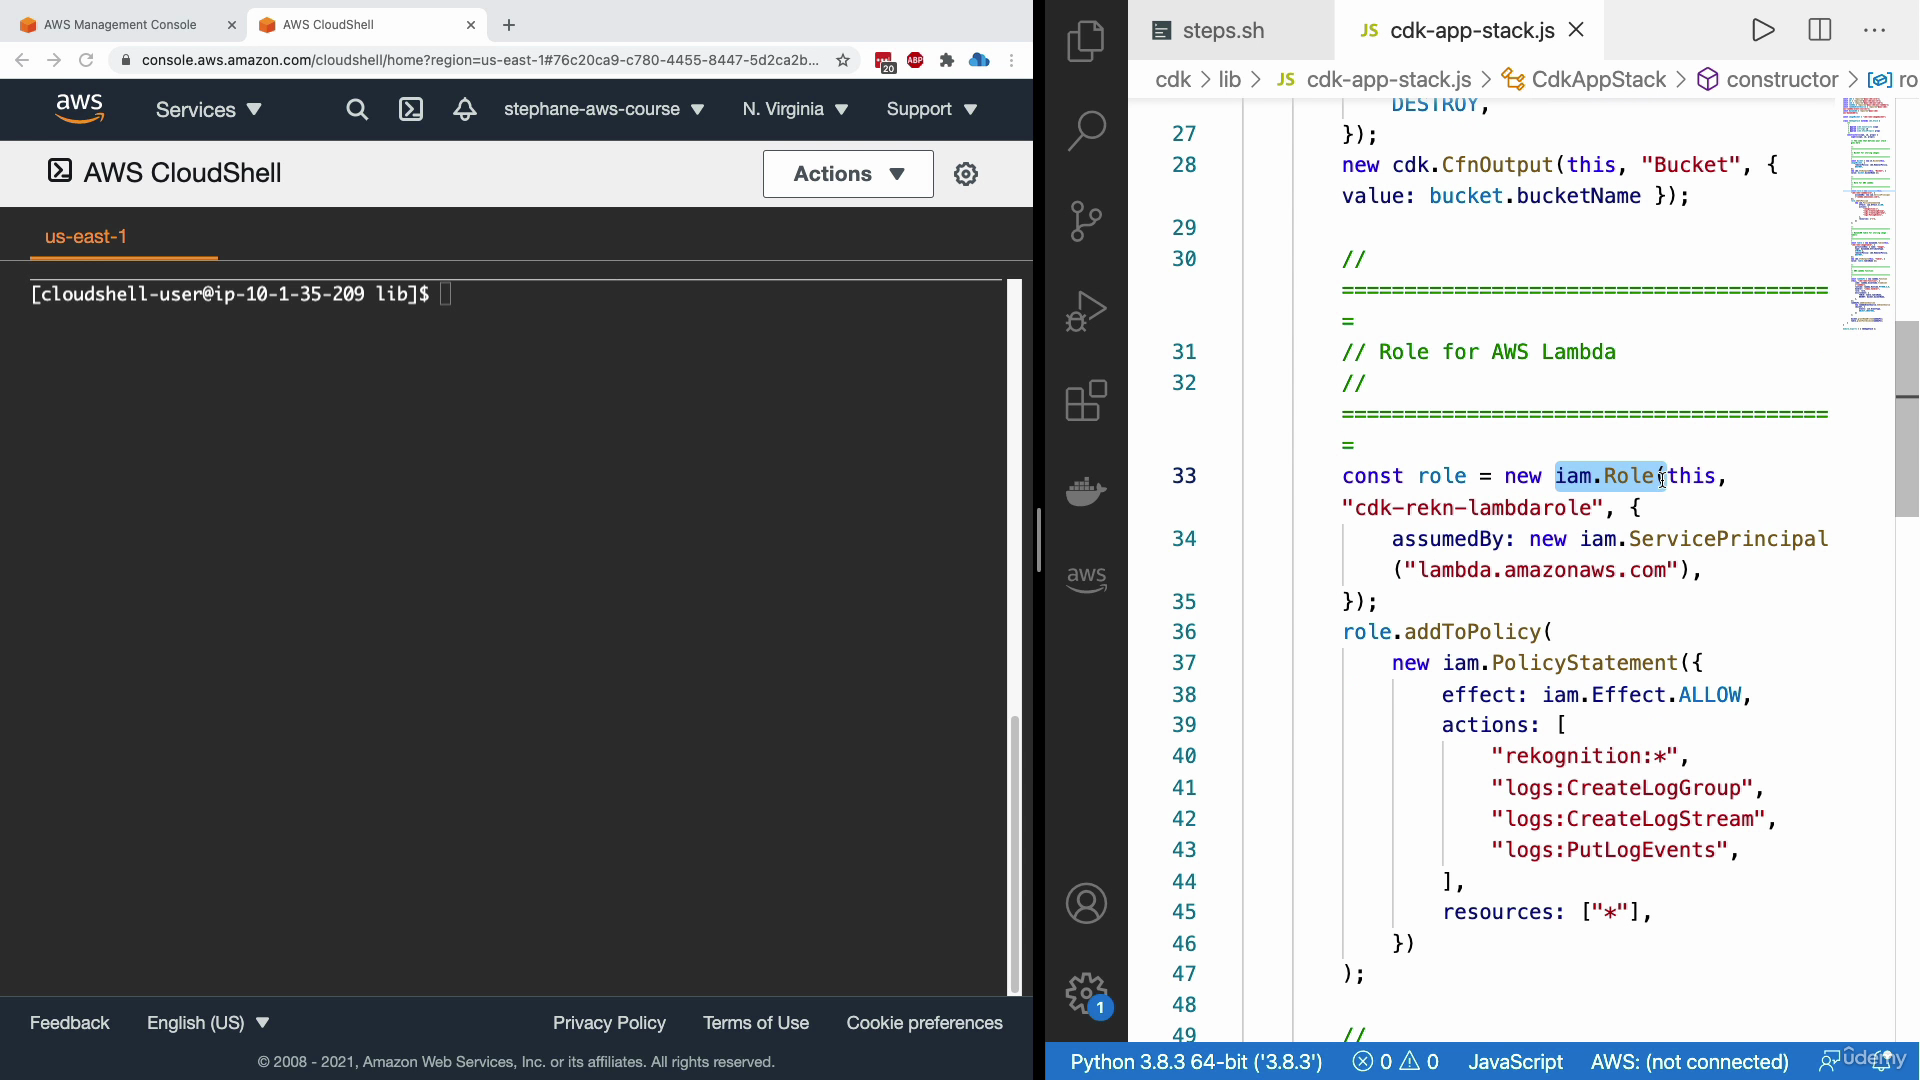Open the AWS console search
Viewport: 1920px width, 1080px height.
[357, 110]
